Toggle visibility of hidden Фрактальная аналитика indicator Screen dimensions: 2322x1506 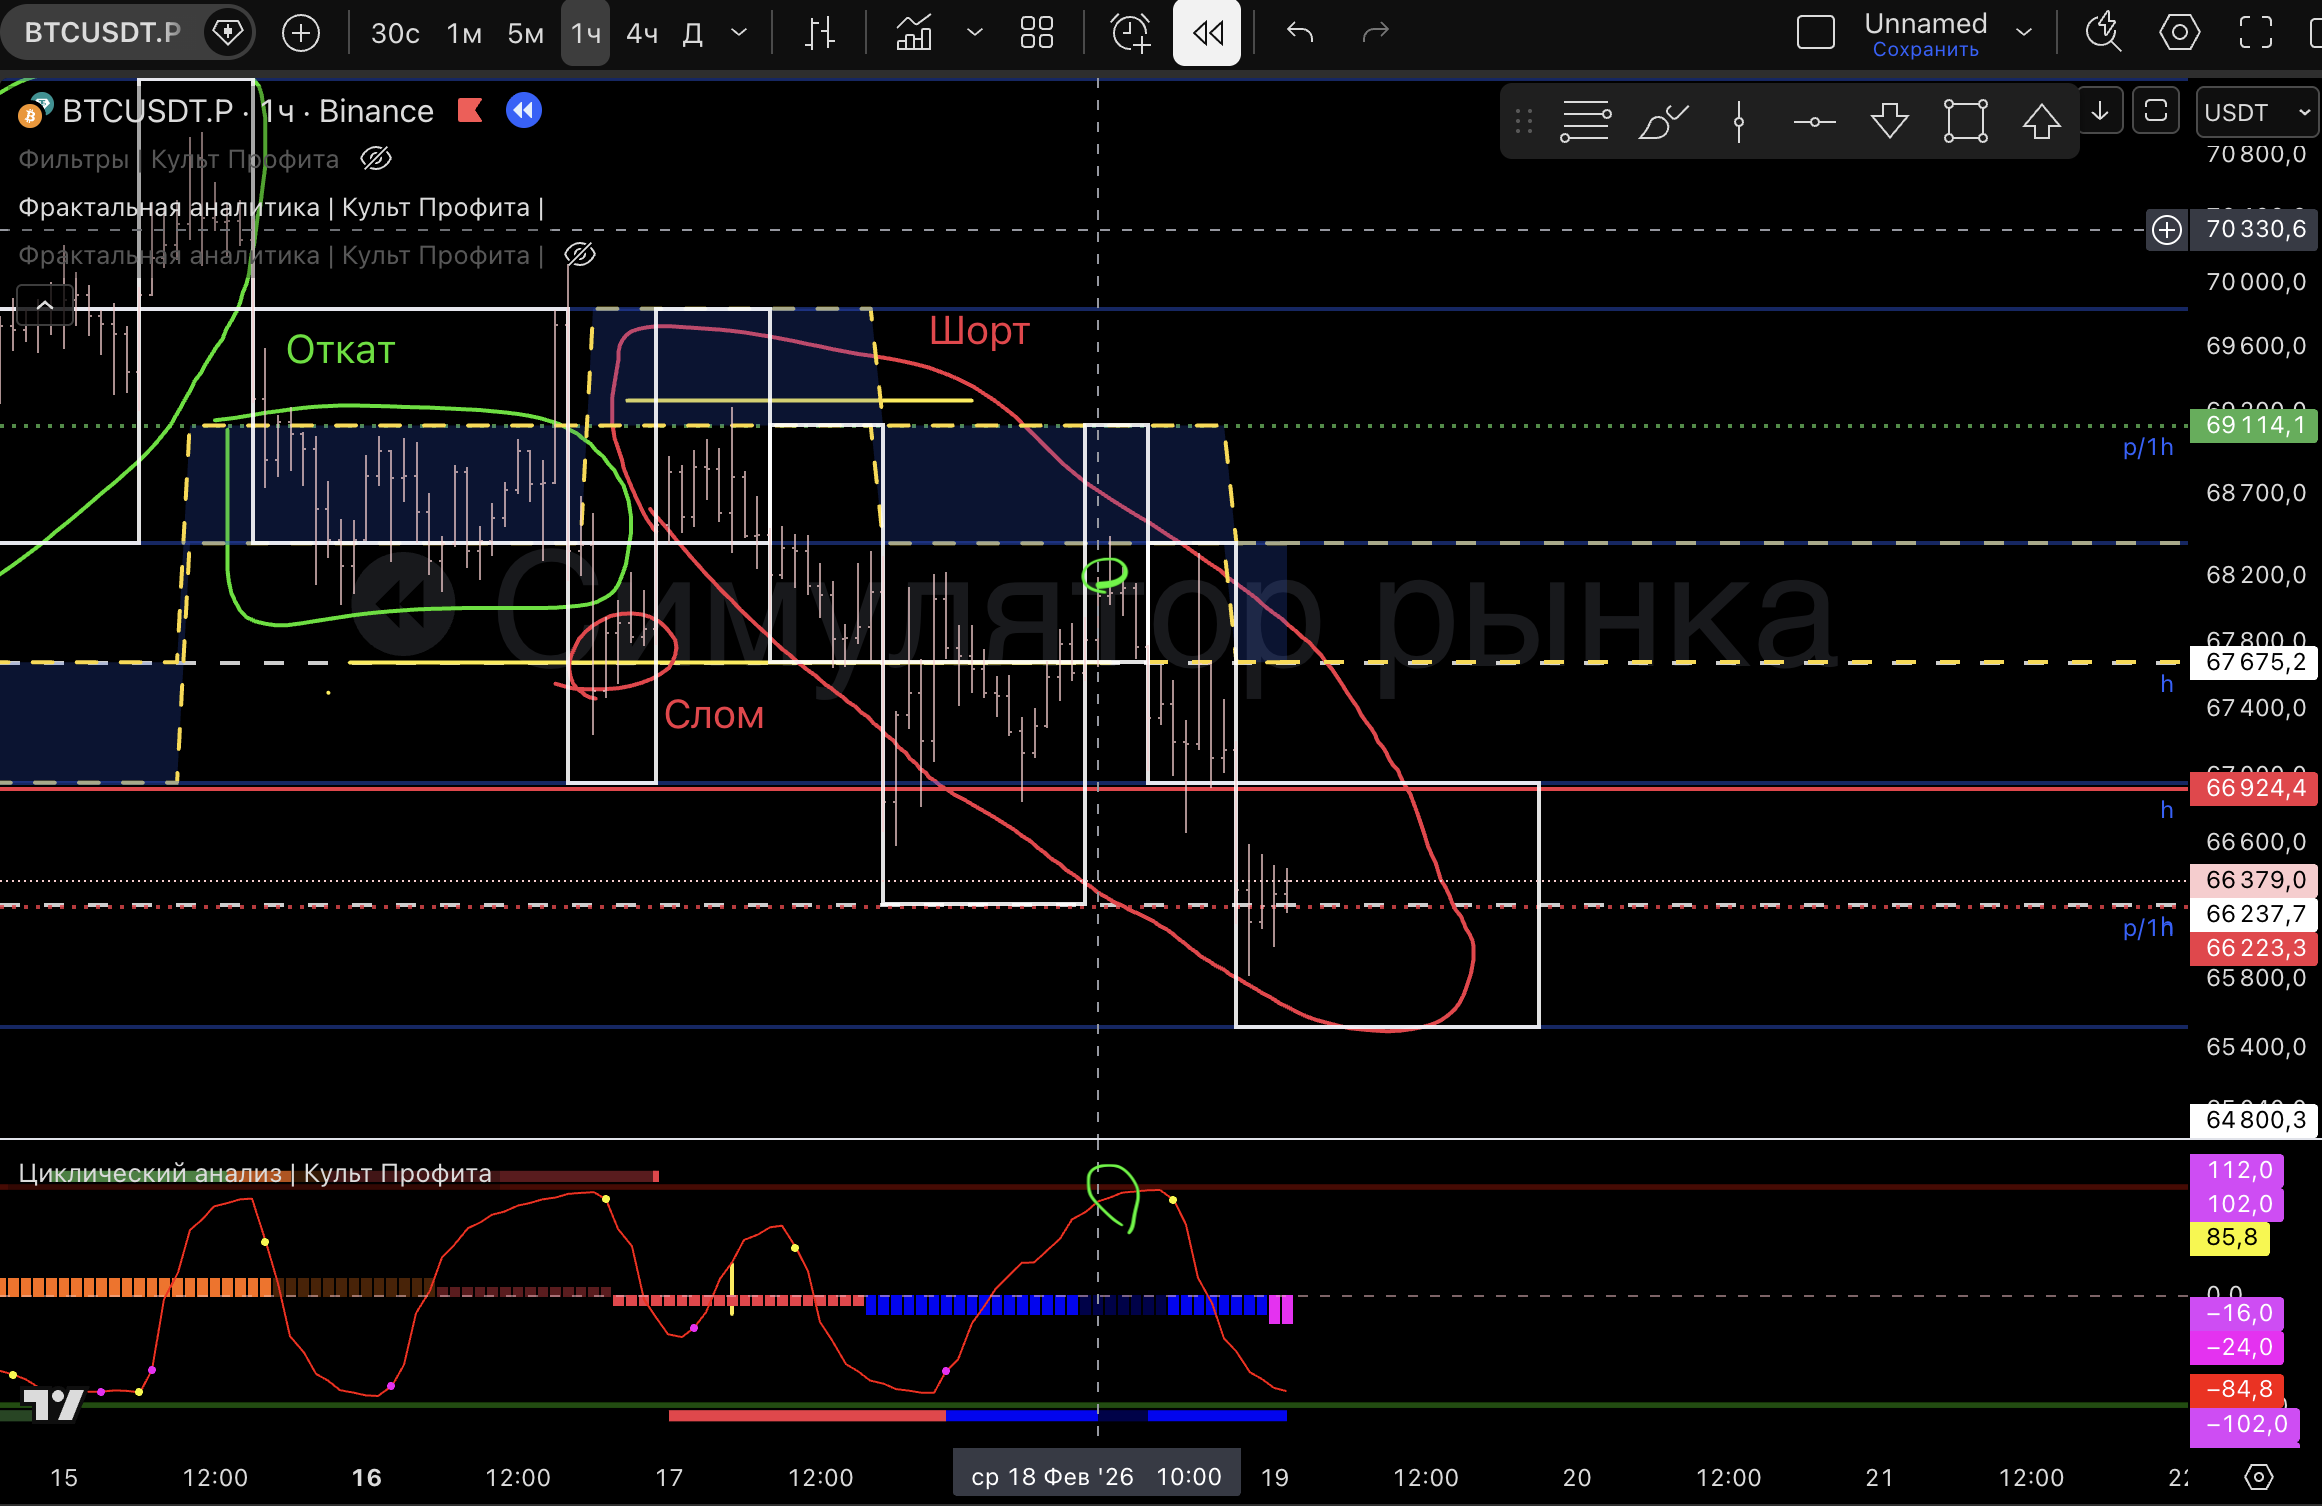click(x=580, y=255)
